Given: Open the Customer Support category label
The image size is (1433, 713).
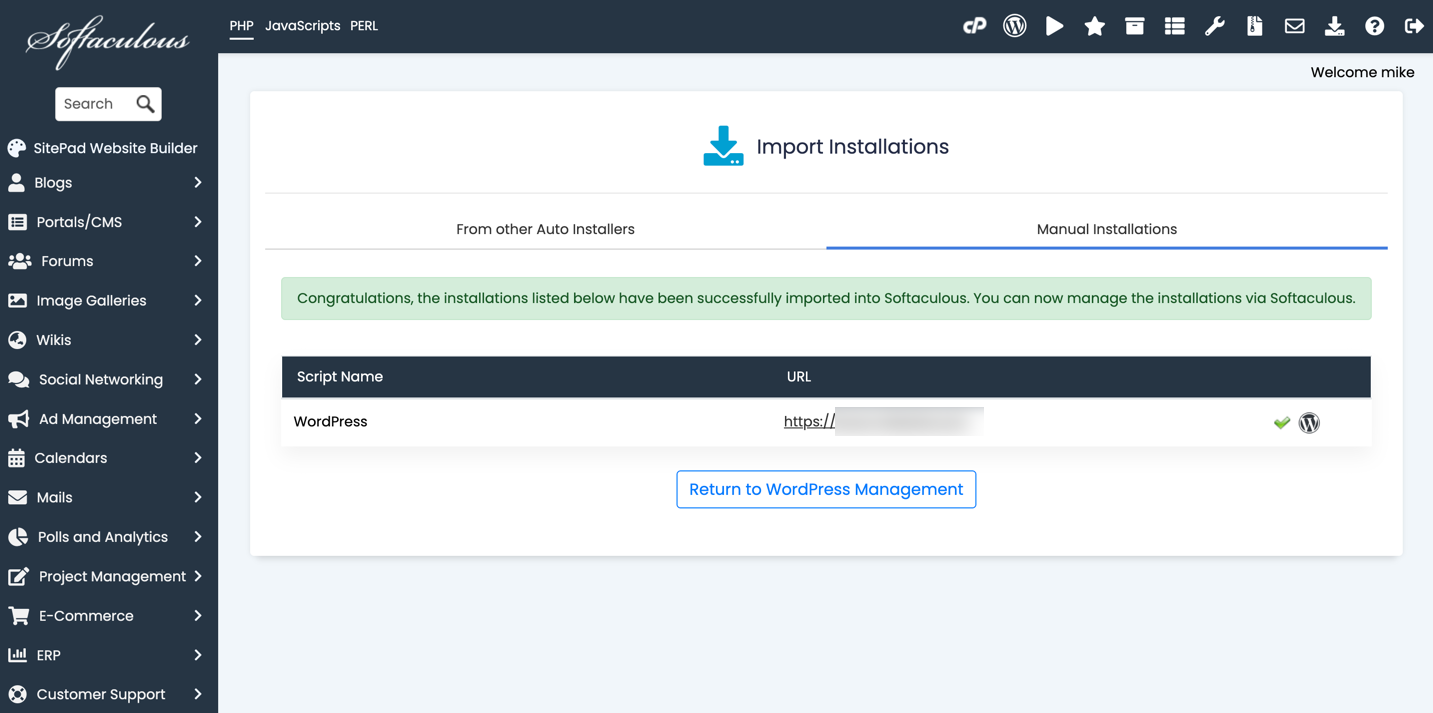Looking at the screenshot, I should 101,694.
